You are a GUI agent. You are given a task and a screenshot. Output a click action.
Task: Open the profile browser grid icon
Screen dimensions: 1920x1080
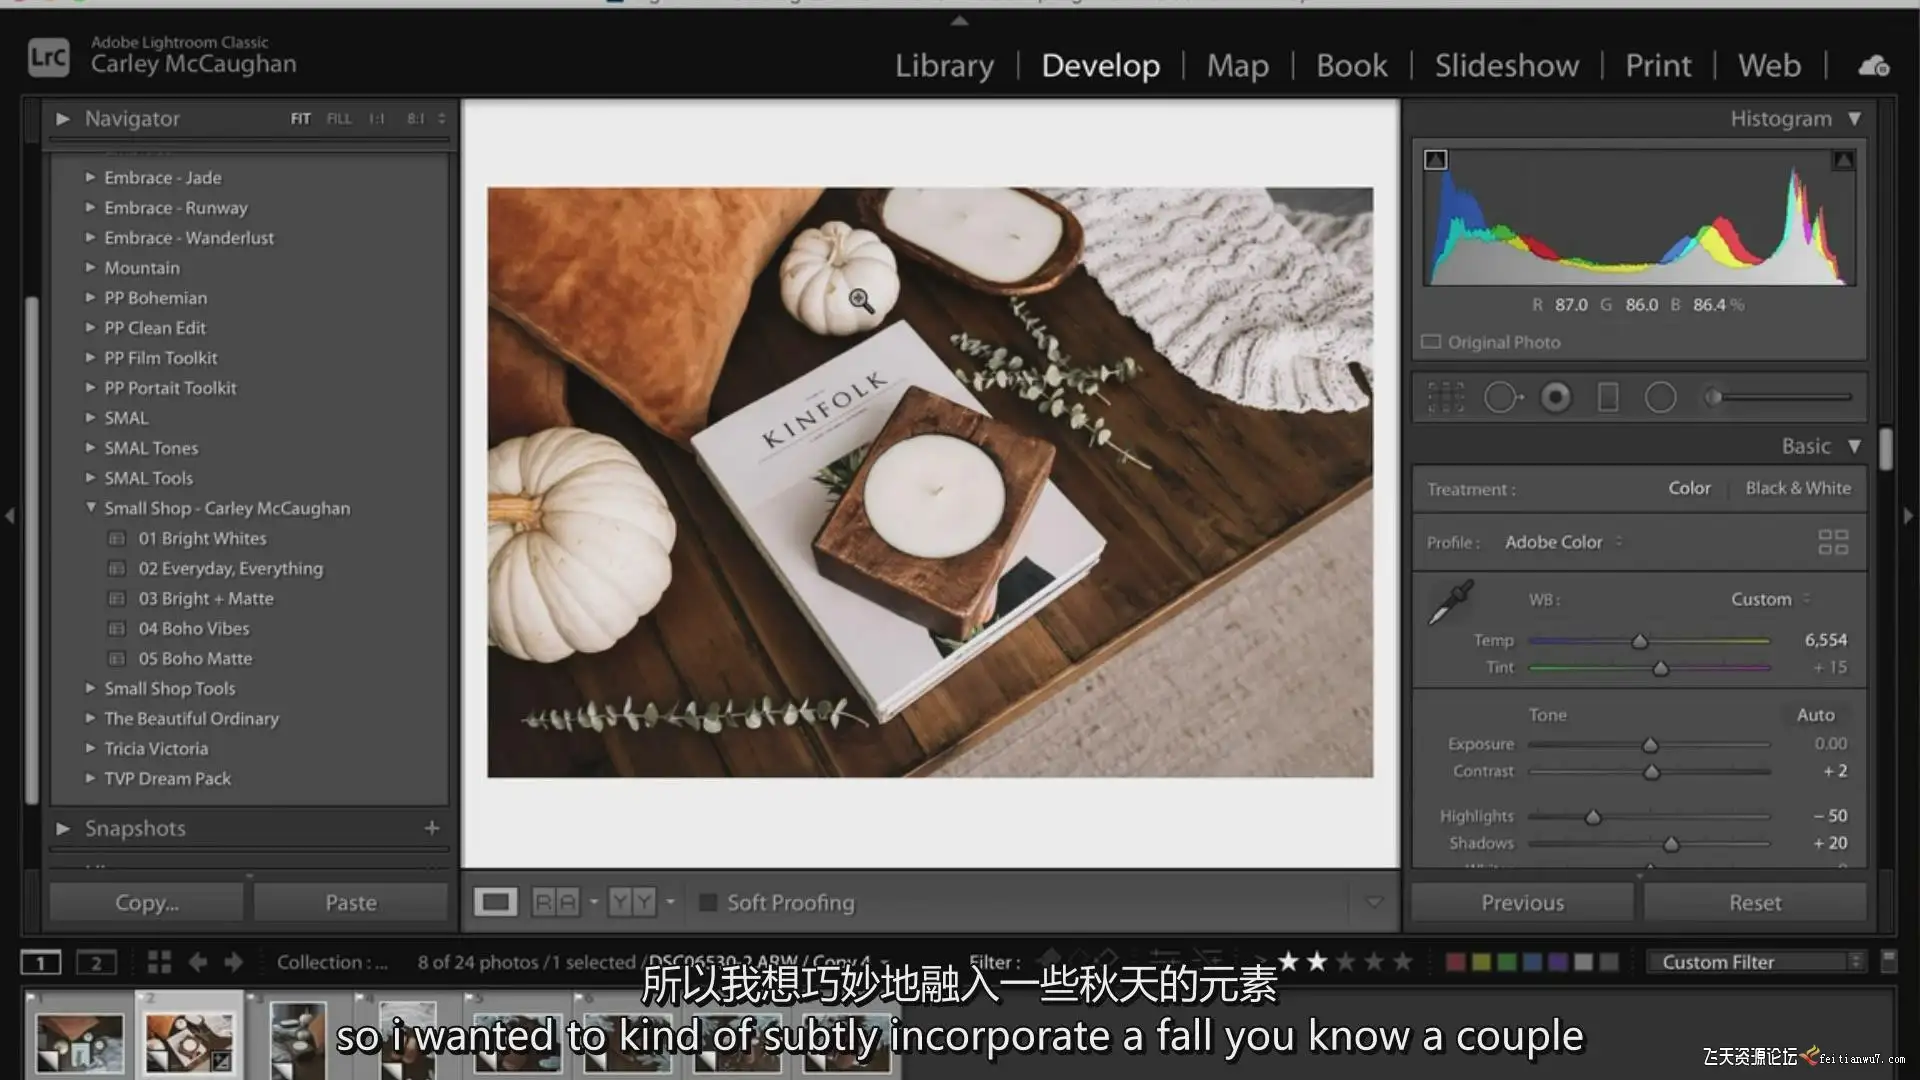pos(1832,542)
